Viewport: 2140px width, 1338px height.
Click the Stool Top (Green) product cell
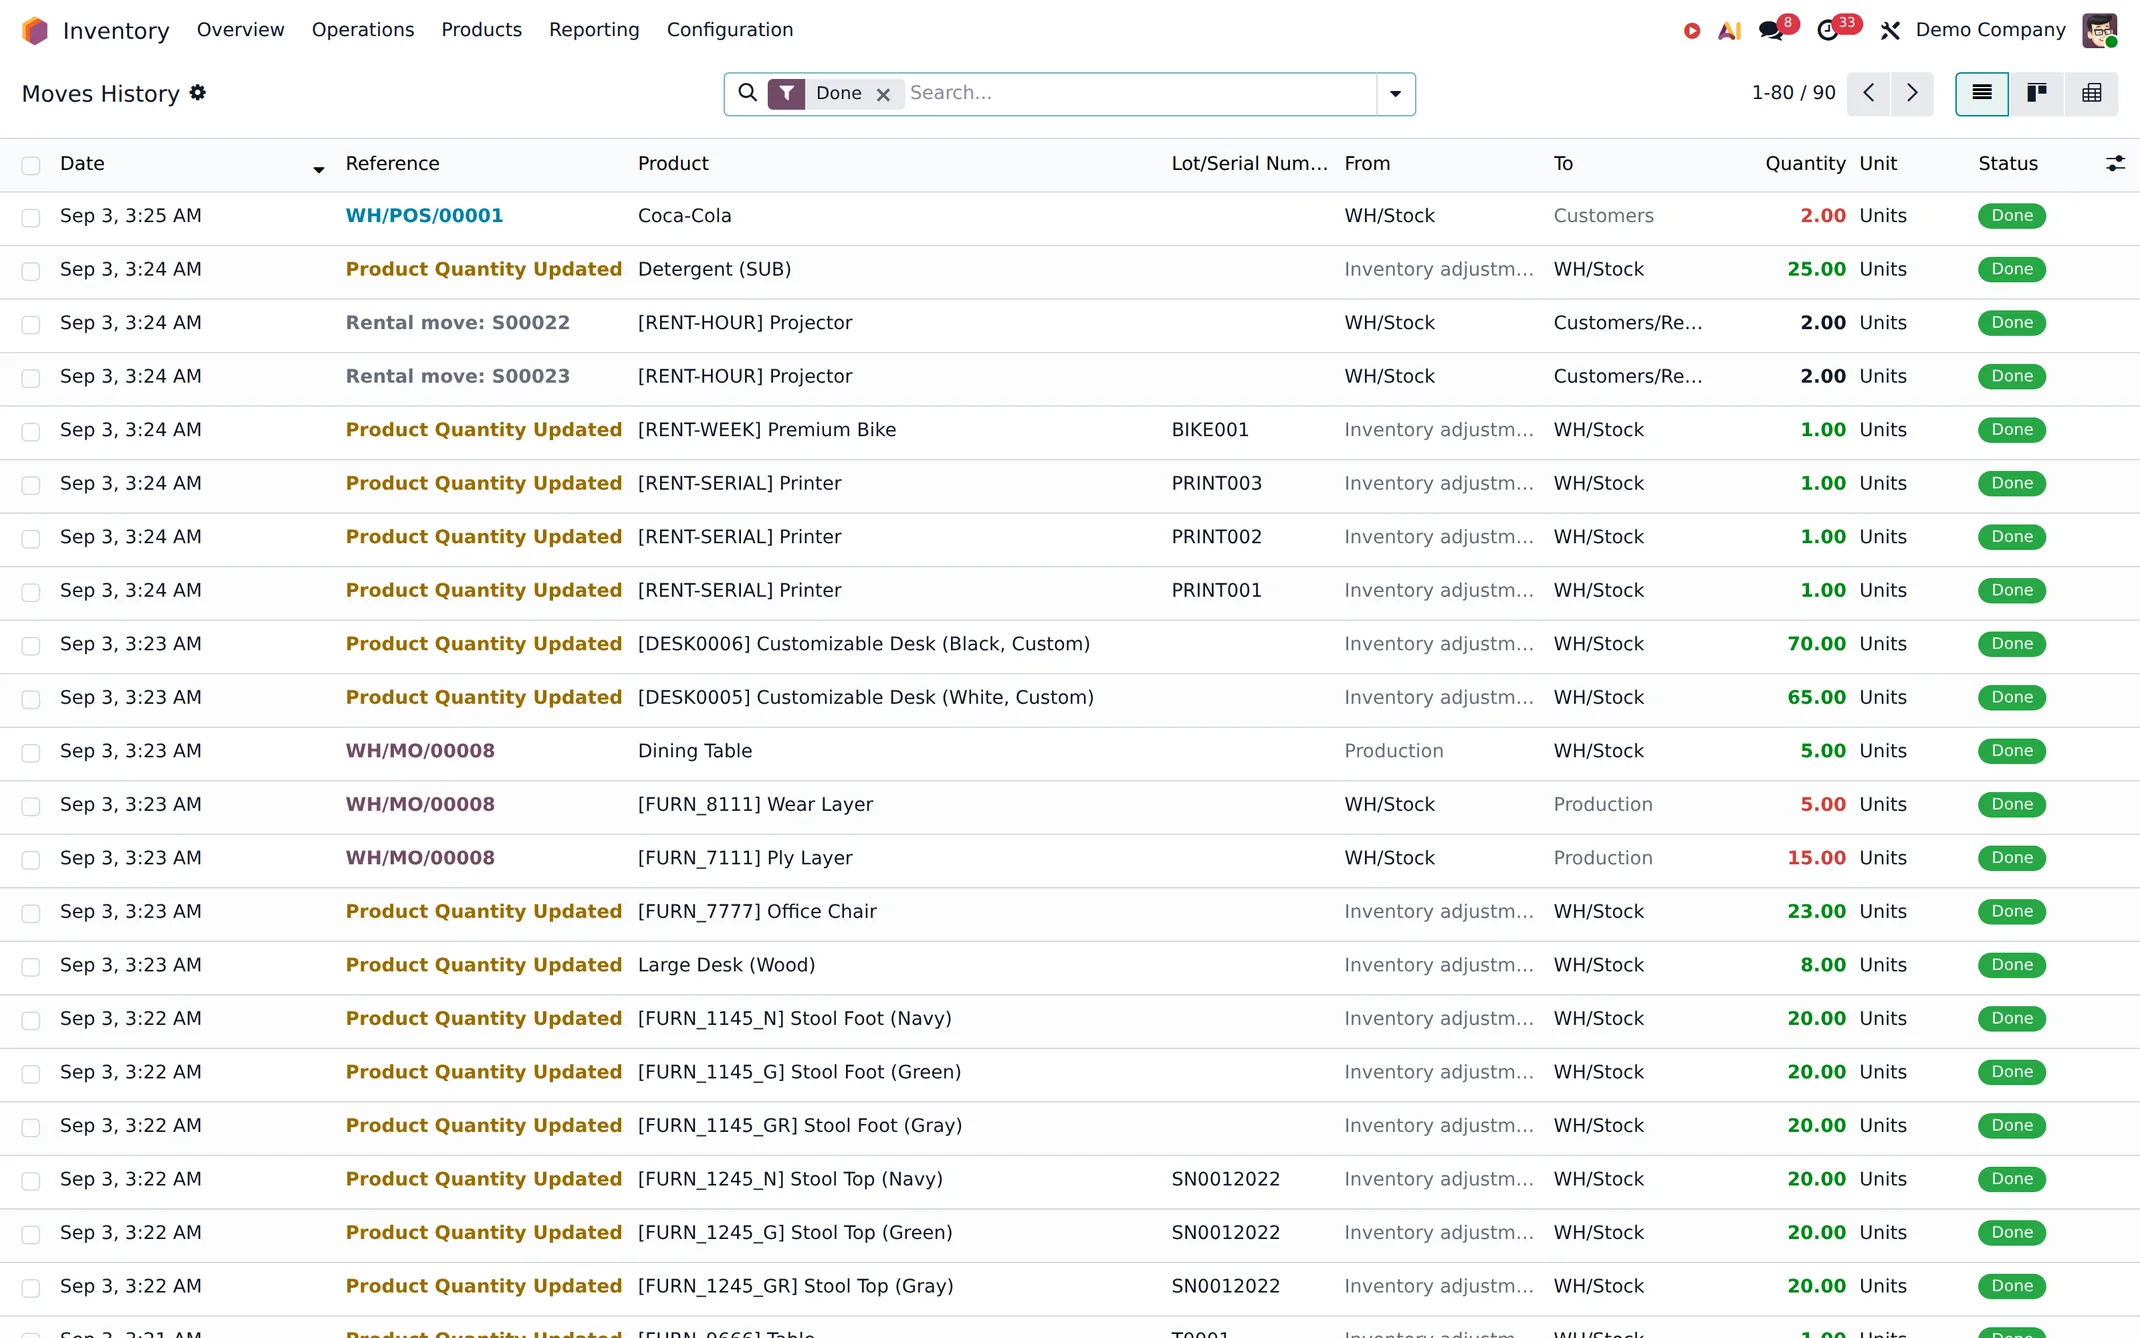(x=795, y=1232)
